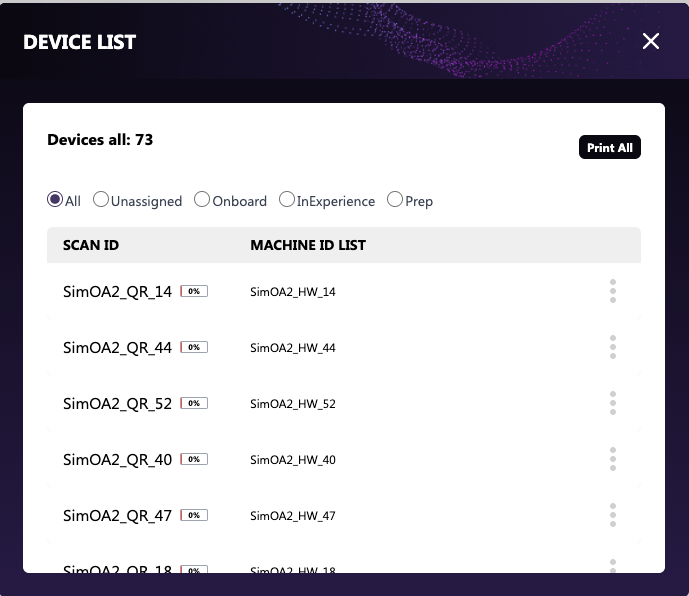Open options menu for SimOA2_QR_52

coord(612,403)
